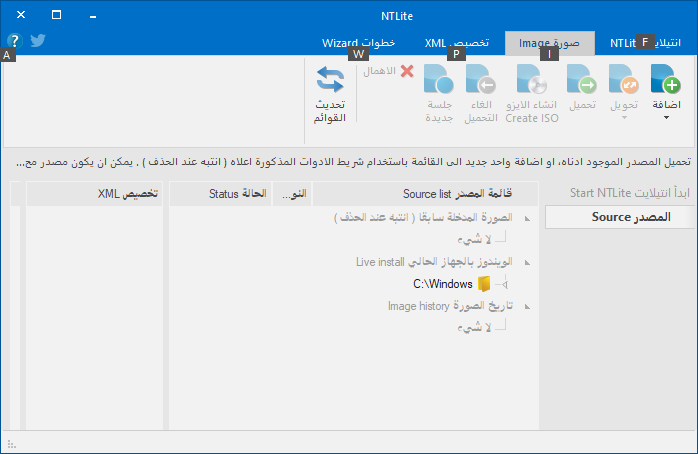Click the Source list column header
The width and height of the screenshot is (698, 454).
coord(426,194)
